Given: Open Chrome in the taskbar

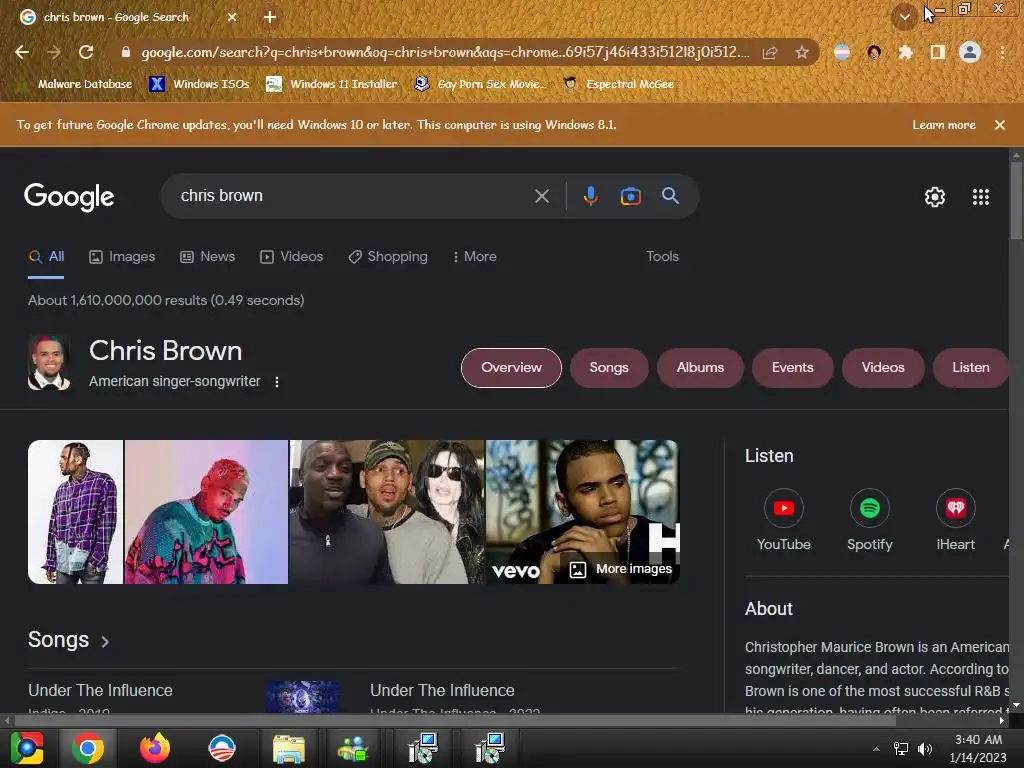Looking at the screenshot, I should [88, 748].
